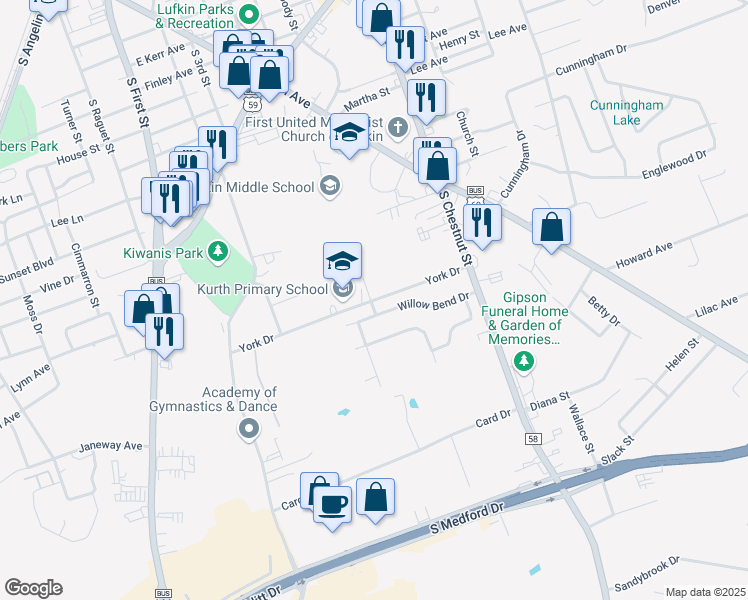
Task: Select the Sunset Blvd label
Action: click(27, 270)
